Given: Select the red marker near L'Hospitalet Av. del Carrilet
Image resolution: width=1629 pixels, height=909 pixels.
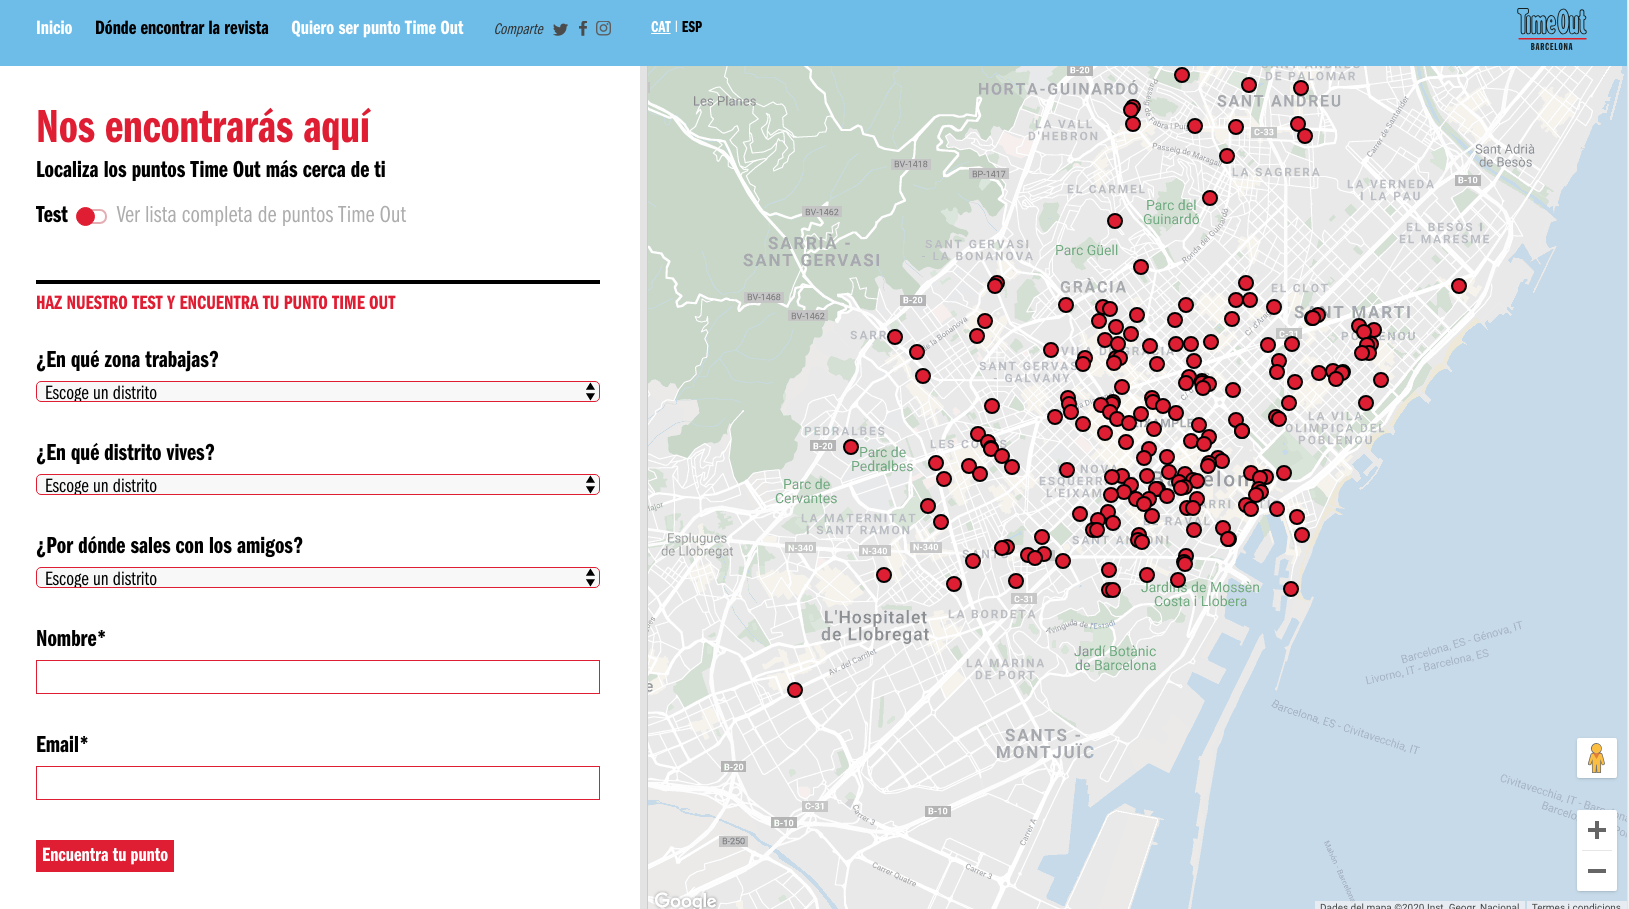Looking at the screenshot, I should click(x=795, y=690).
